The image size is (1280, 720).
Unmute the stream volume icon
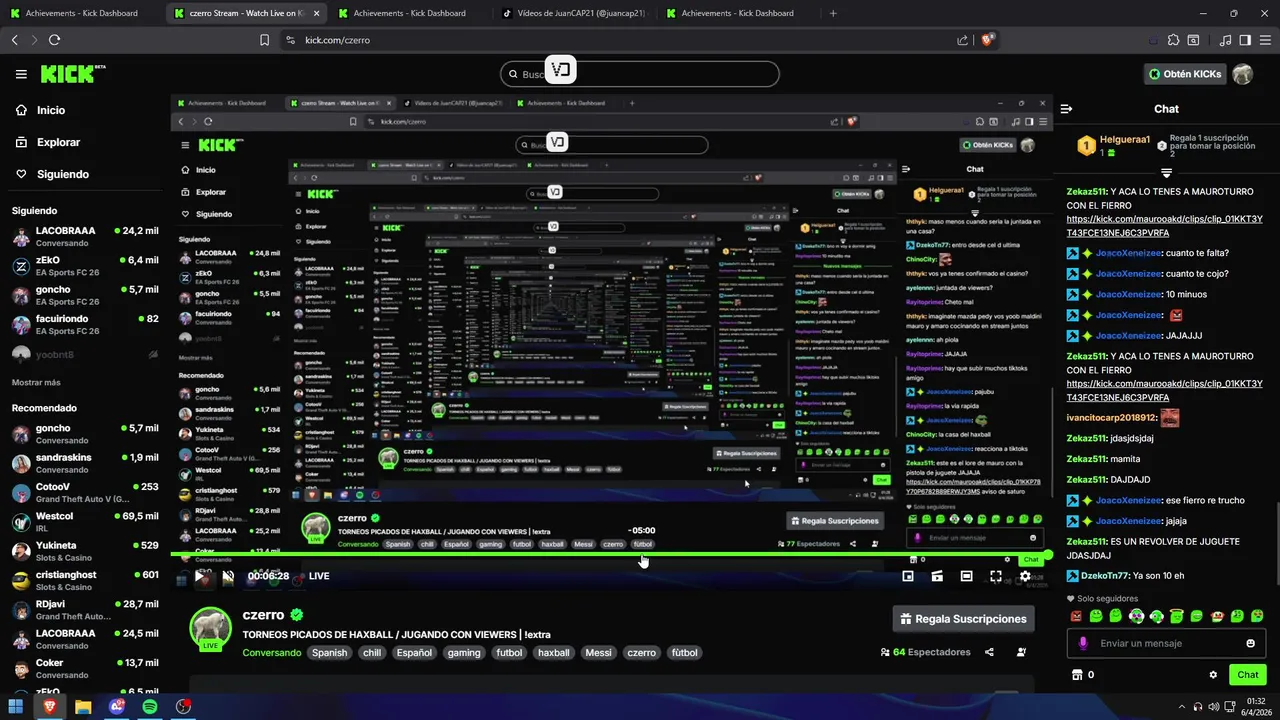(228, 576)
